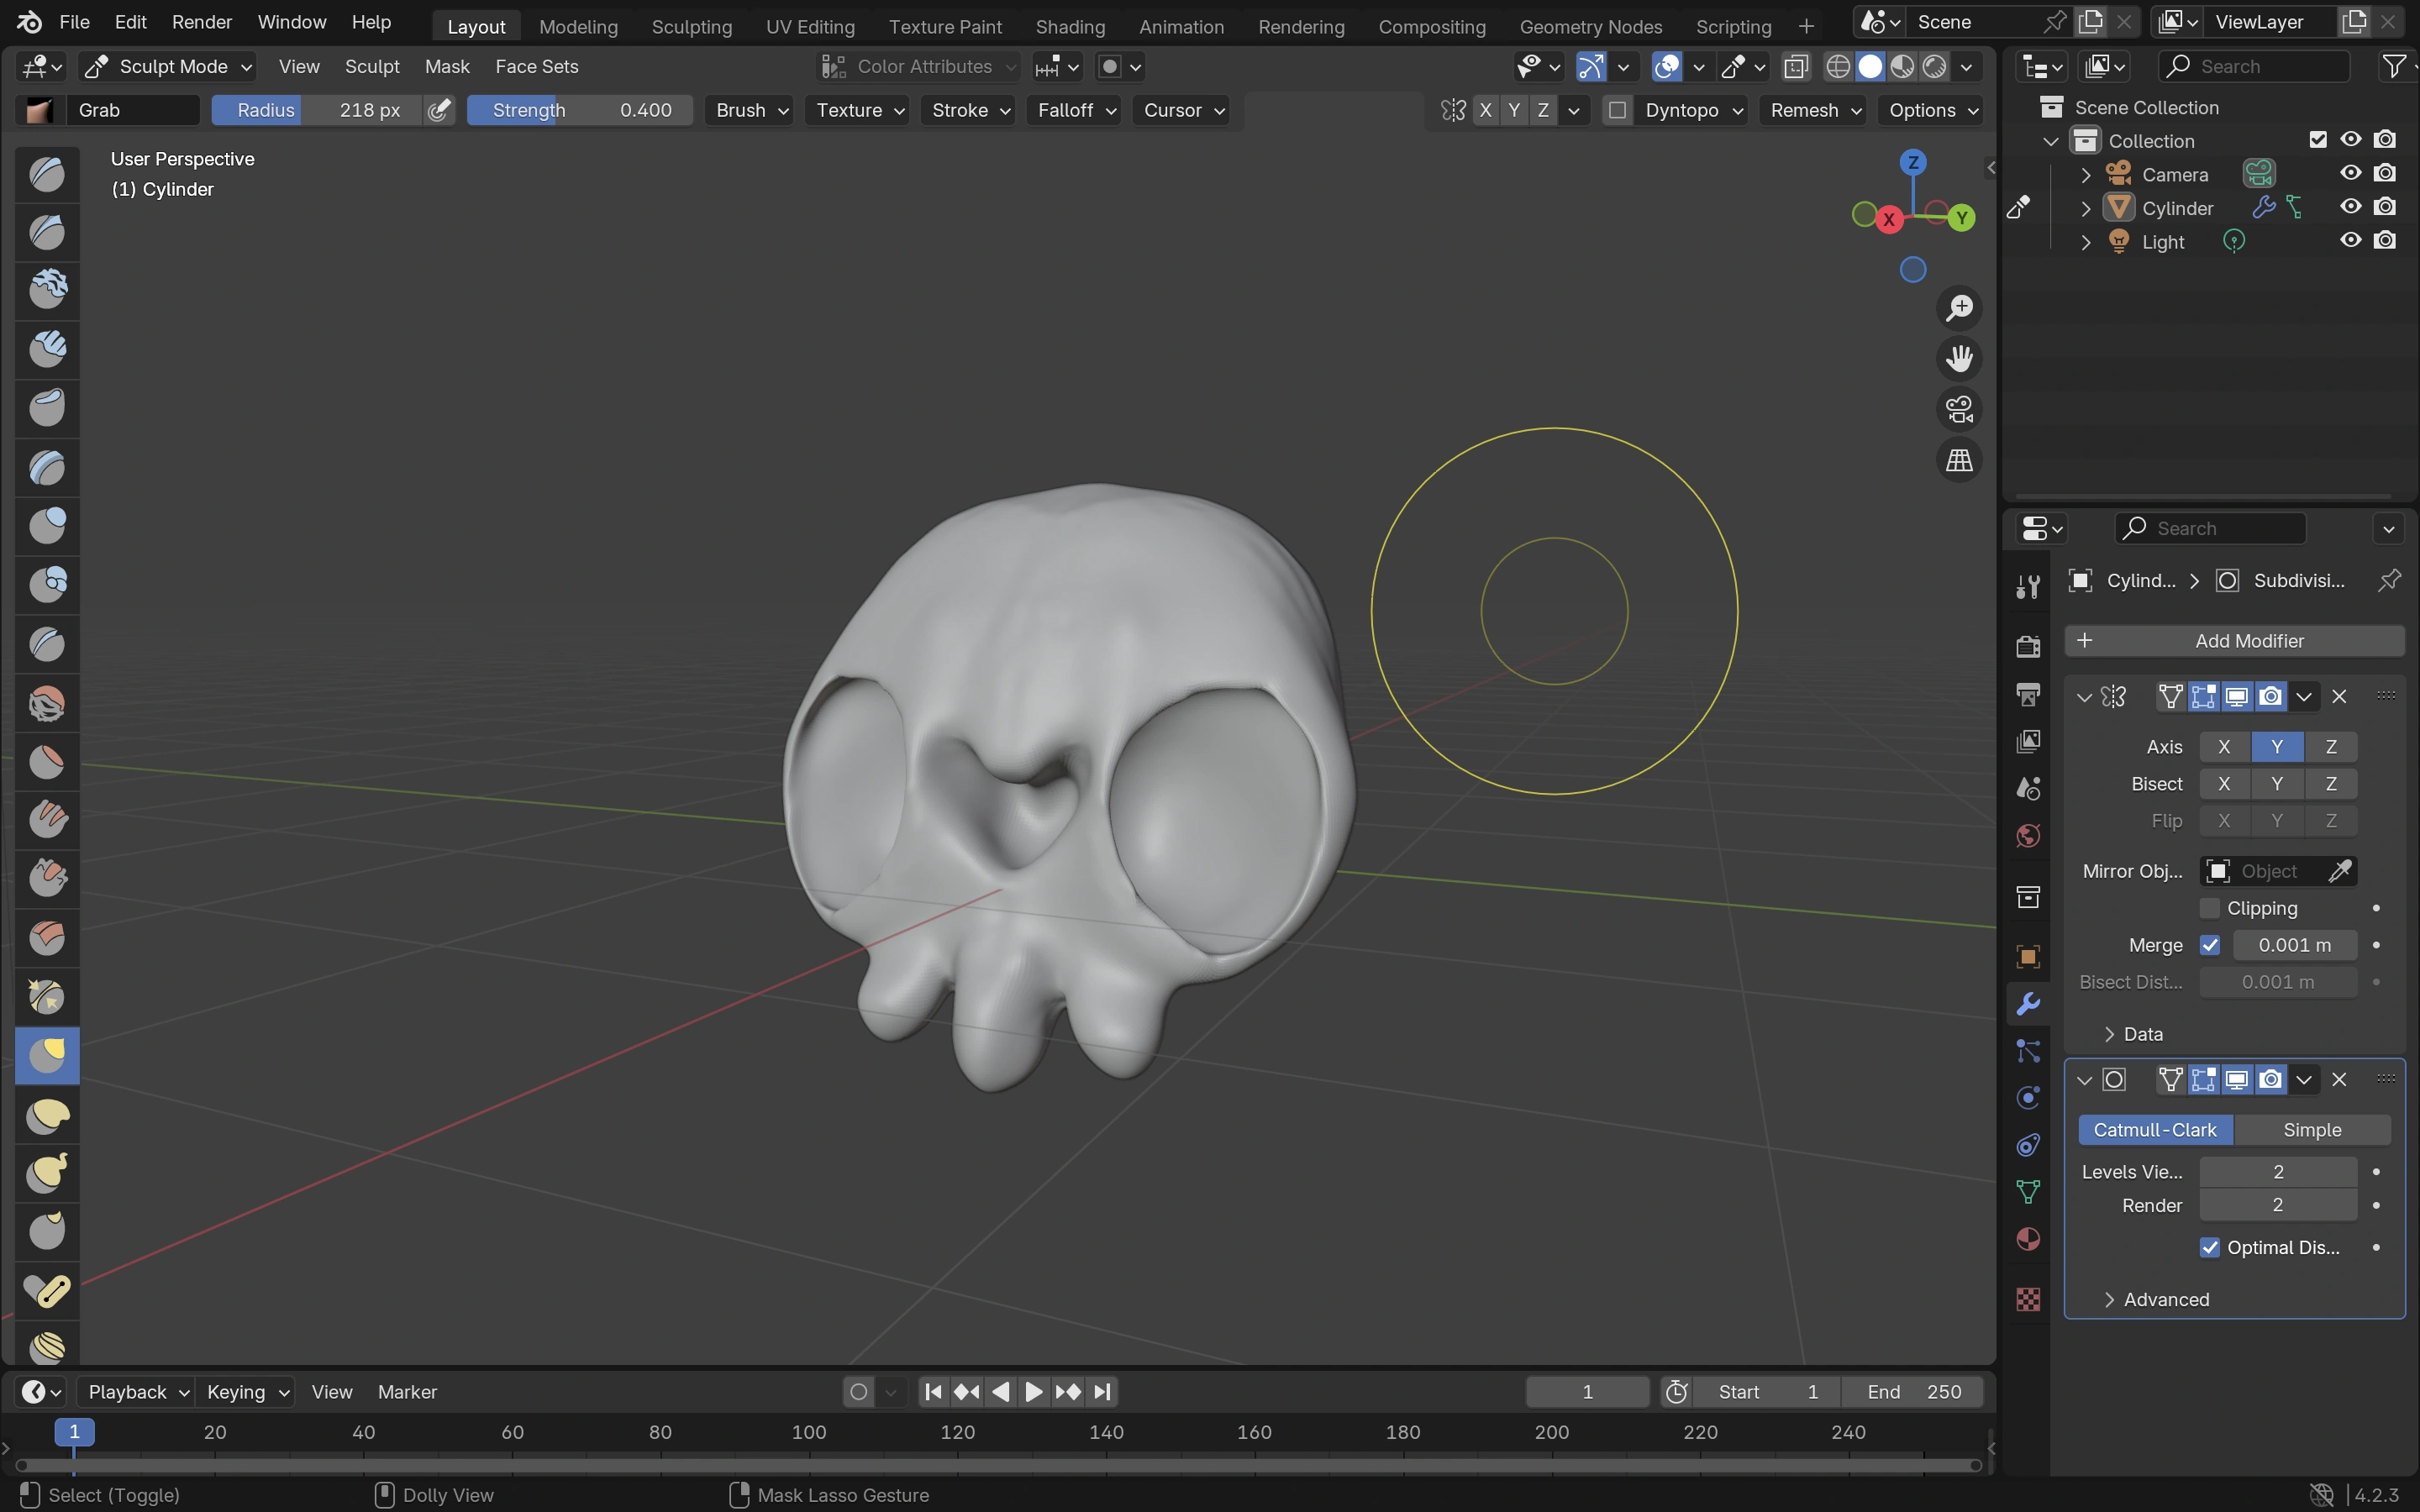
Task: Open Material properties tab icon
Action: pyautogui.click(x=2028, y=1240)
